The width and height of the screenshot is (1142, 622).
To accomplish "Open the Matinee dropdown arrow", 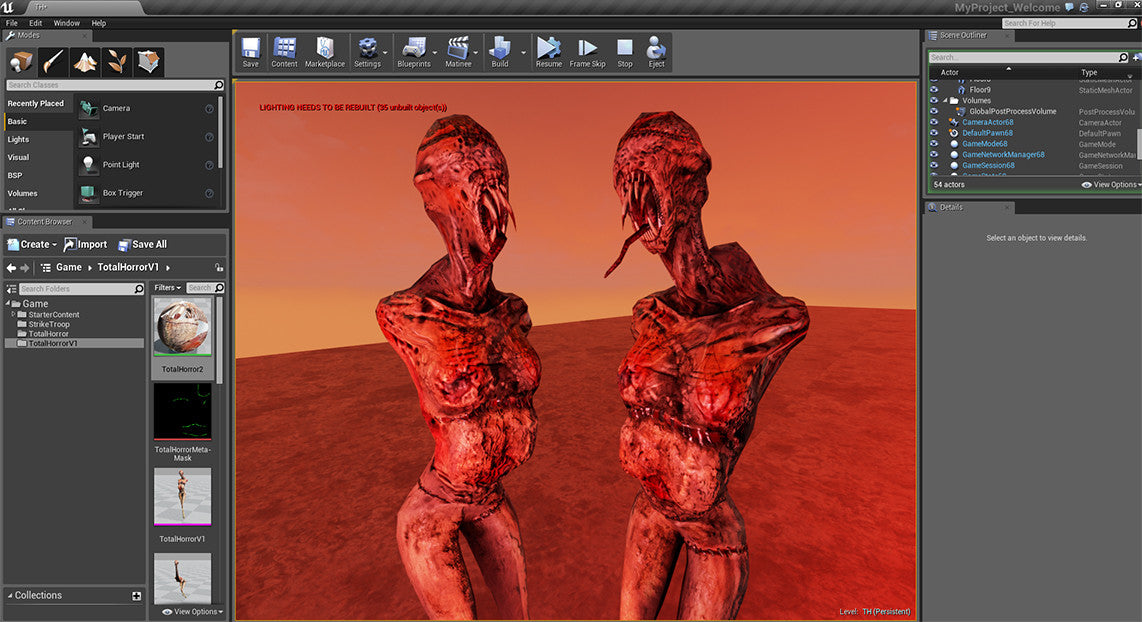I will pos(476,52).
